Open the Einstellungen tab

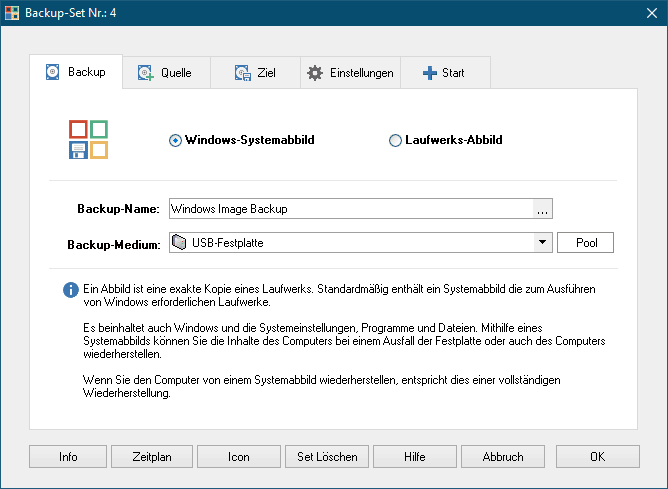[x=351, y=73]
